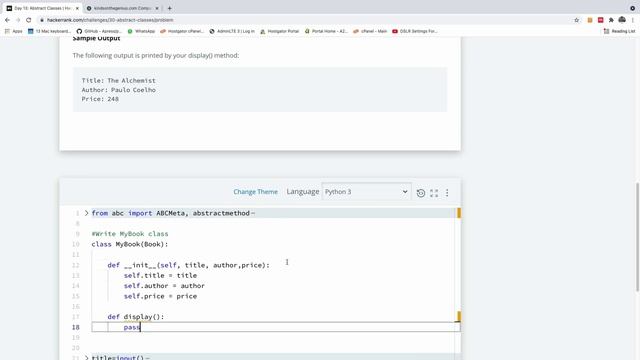Open the GitHub bookmark
640x360 pixels.
[x=99, y=31]
